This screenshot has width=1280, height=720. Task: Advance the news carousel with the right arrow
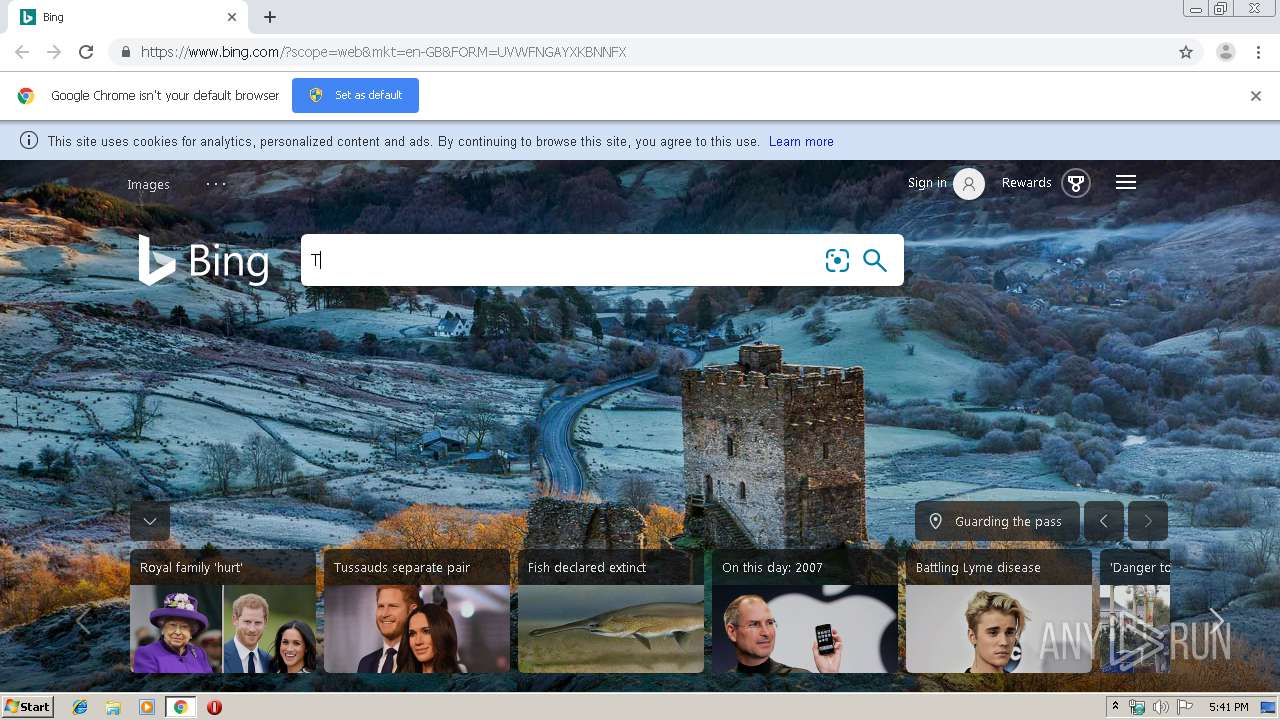(1216, 620)
